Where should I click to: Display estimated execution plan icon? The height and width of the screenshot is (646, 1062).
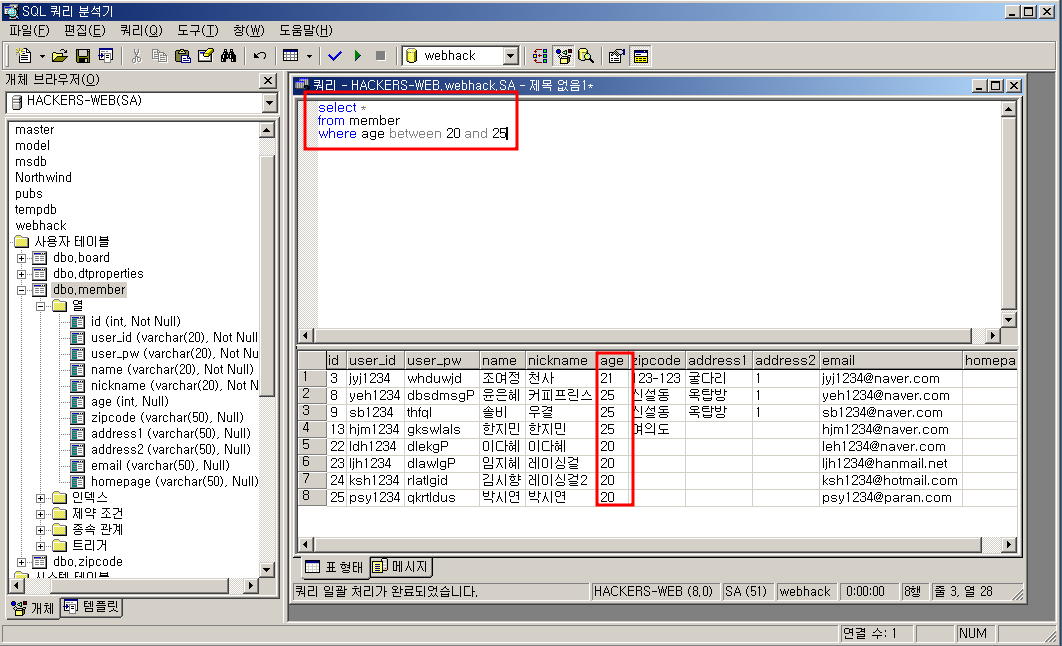point(540,56)
